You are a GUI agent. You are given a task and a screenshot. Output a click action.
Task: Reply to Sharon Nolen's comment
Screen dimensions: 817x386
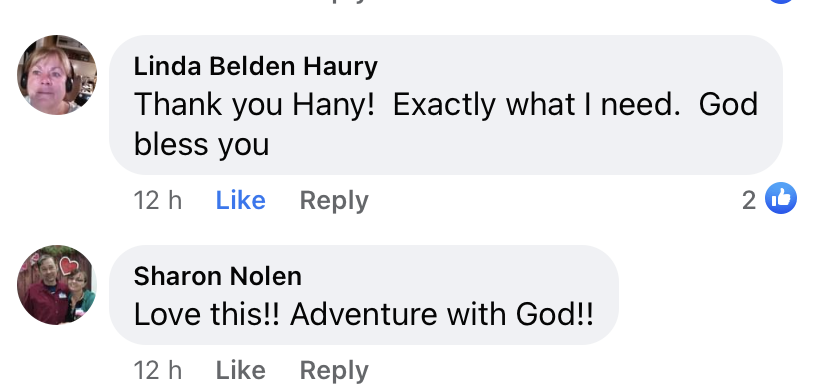tap(334, 371)
